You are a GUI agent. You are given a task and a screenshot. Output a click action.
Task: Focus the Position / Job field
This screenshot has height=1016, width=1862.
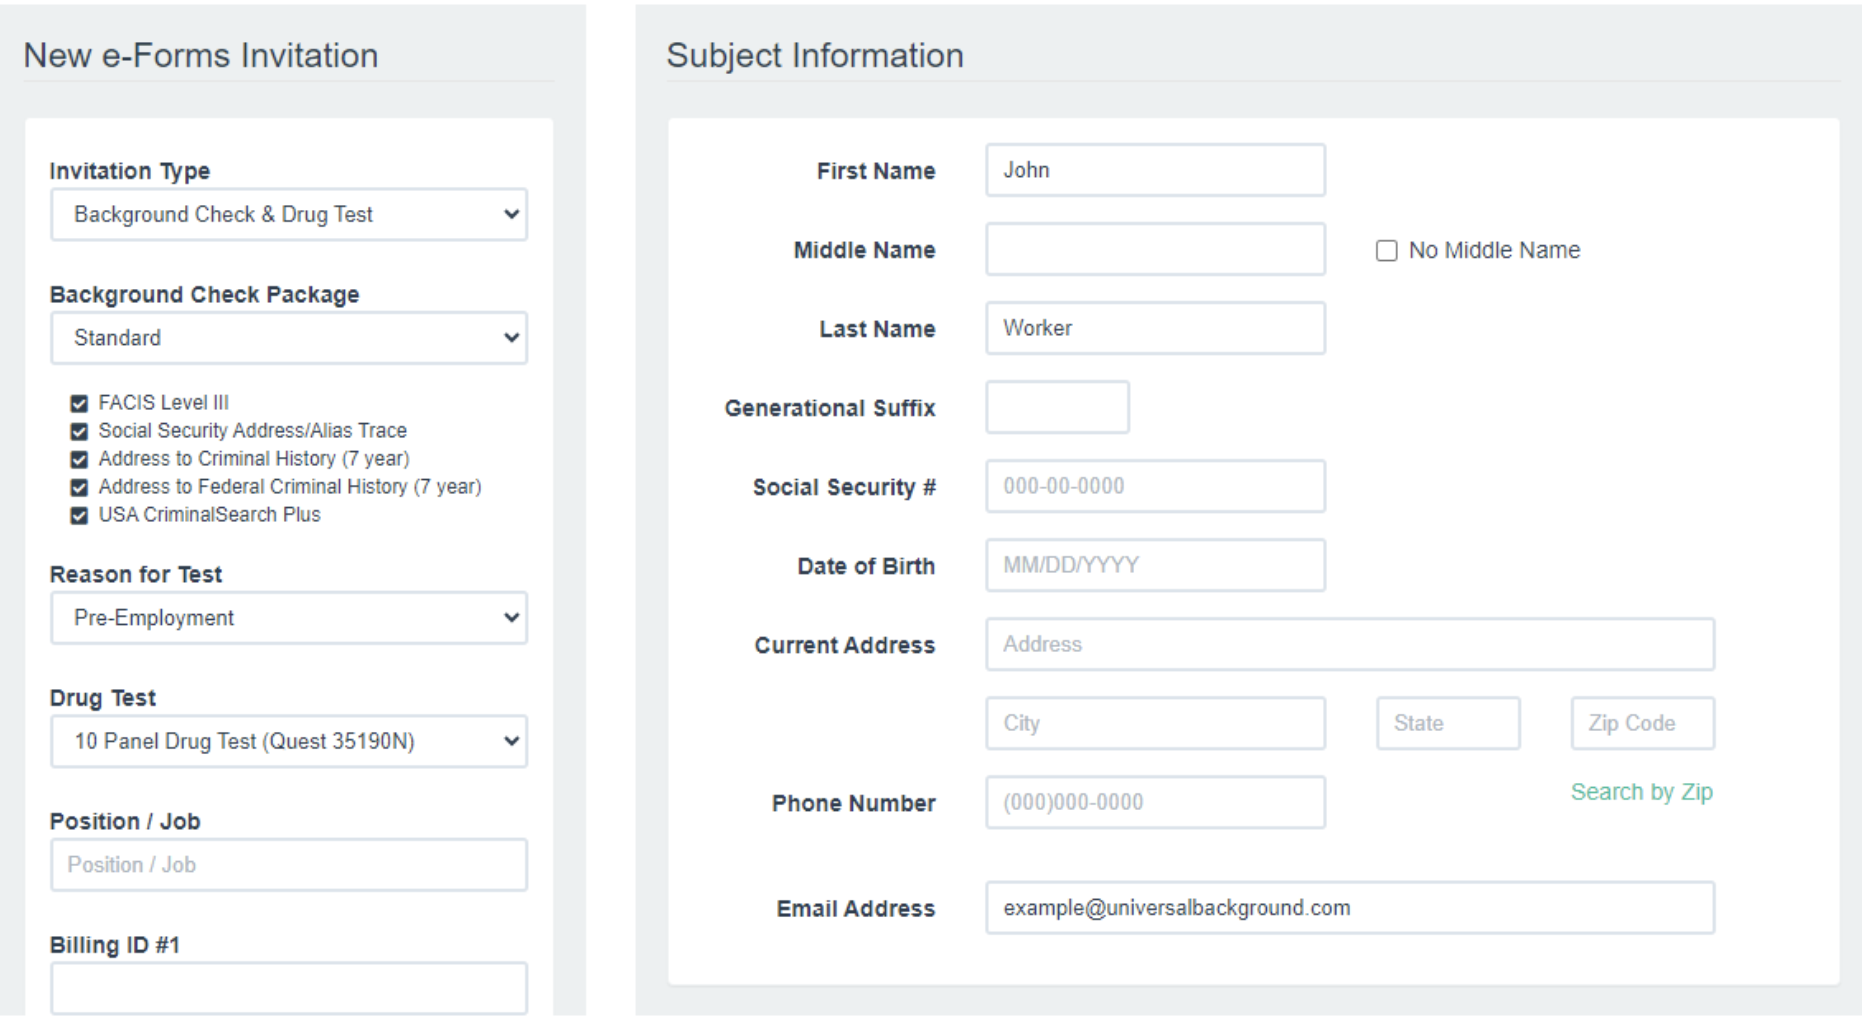tap(289, 864)
